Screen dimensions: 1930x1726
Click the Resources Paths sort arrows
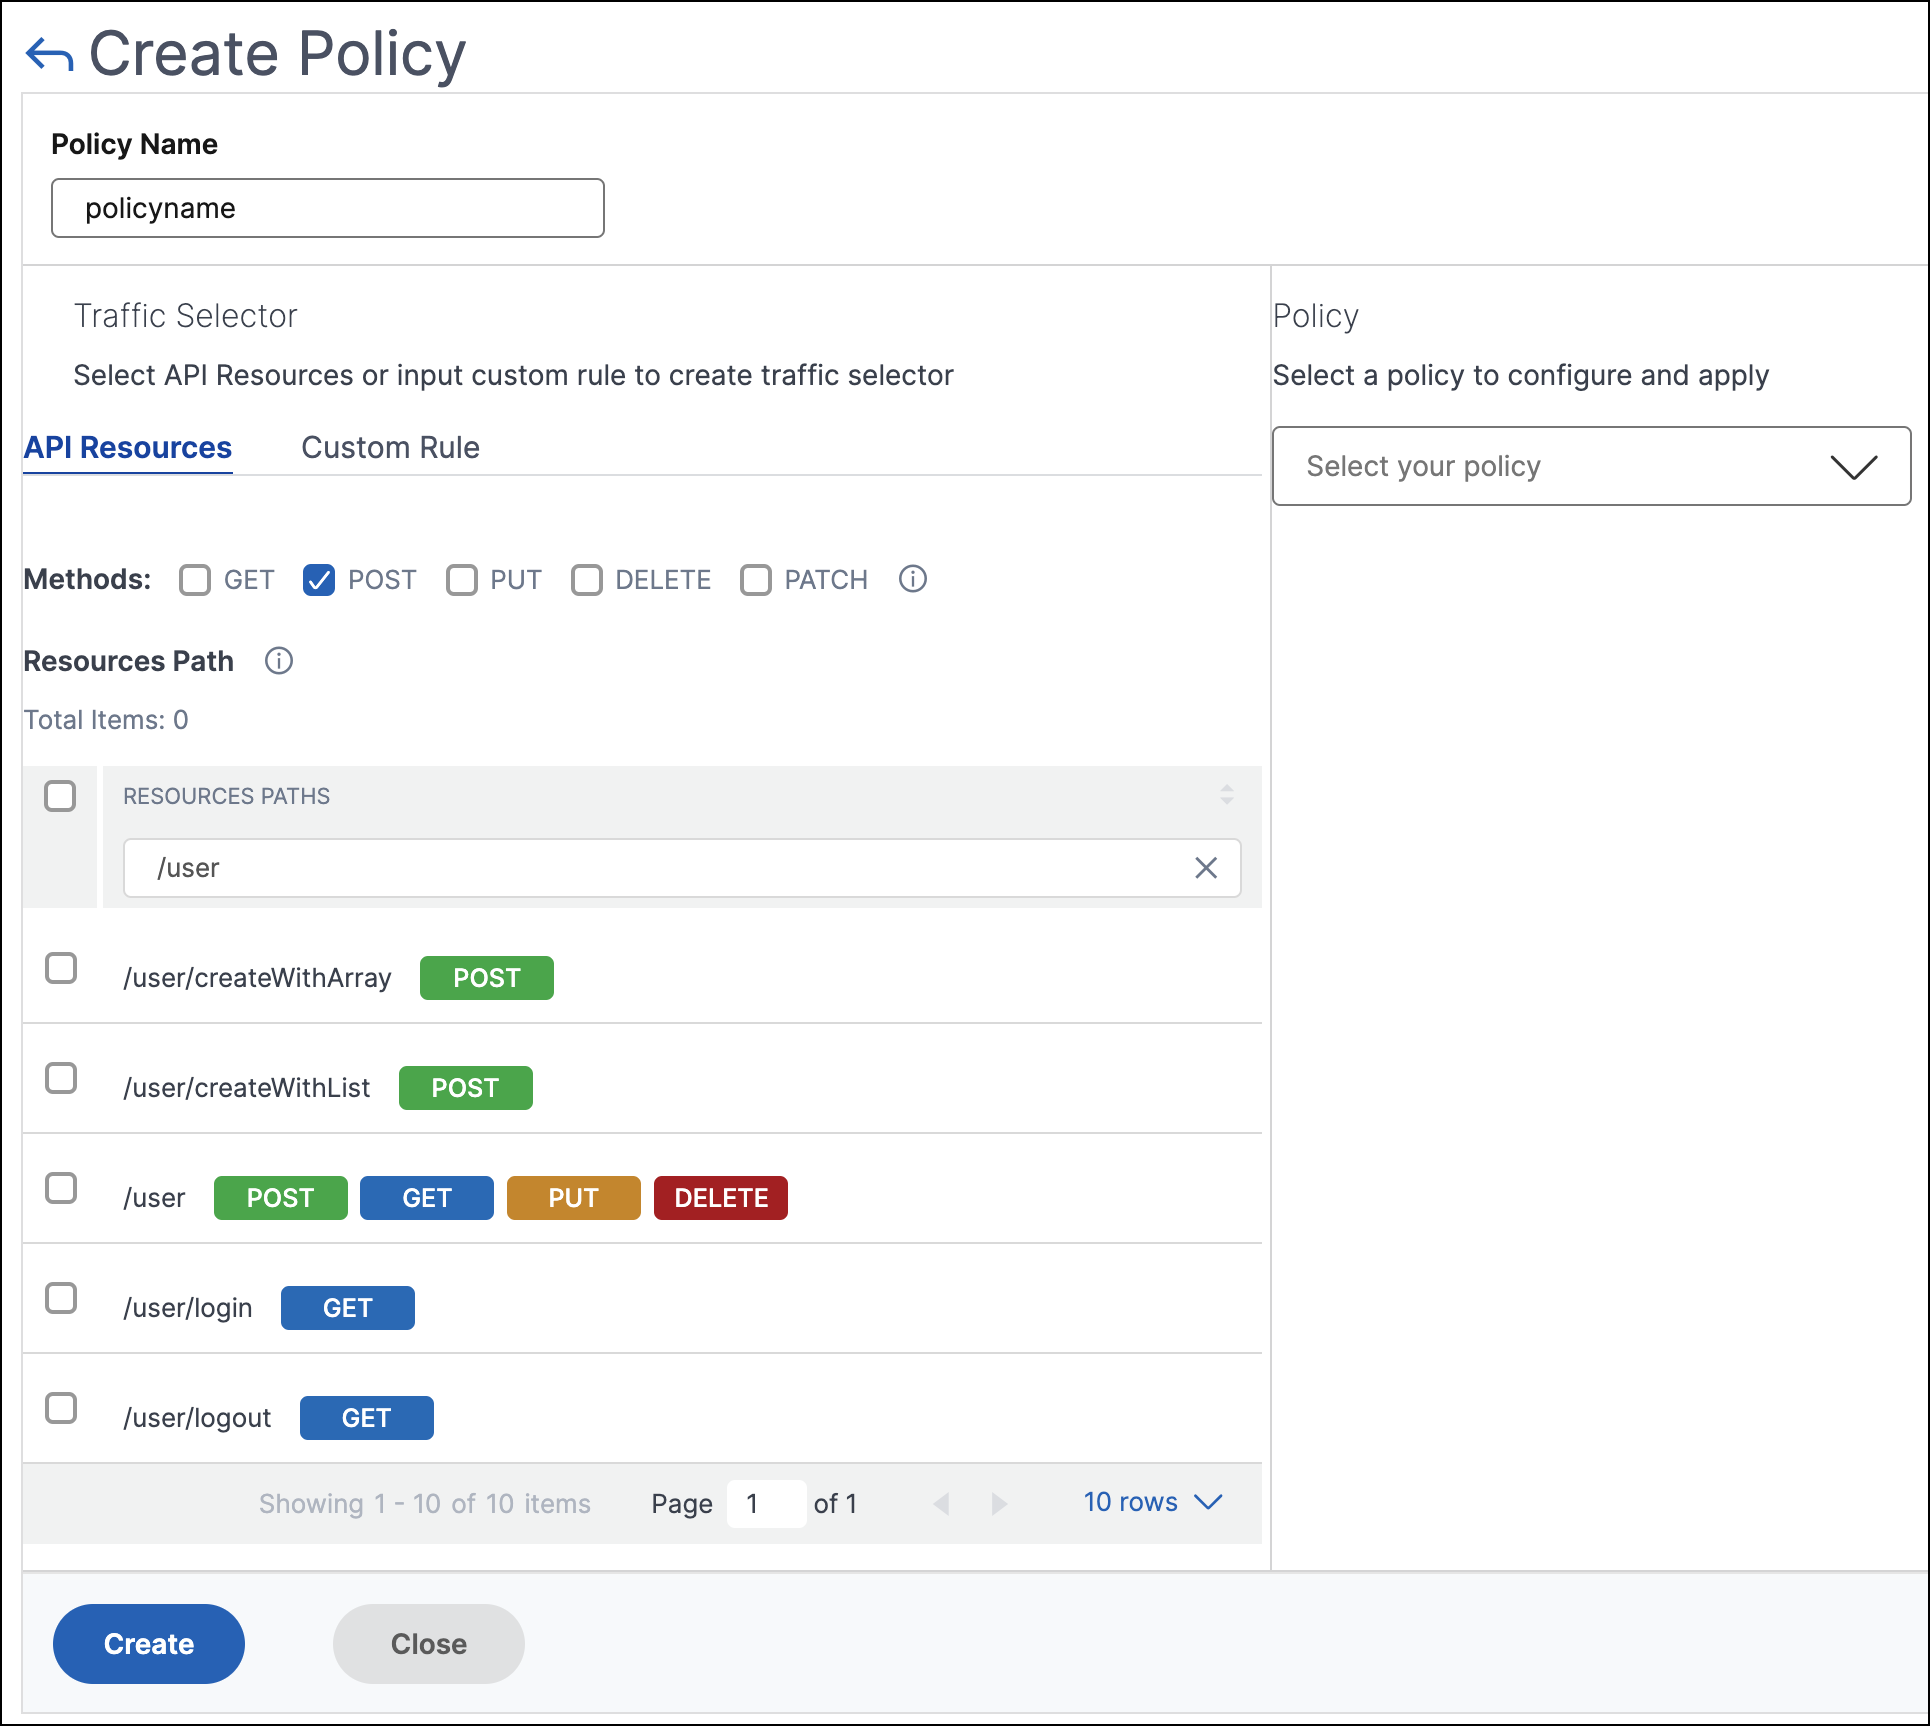point(1226,795)
